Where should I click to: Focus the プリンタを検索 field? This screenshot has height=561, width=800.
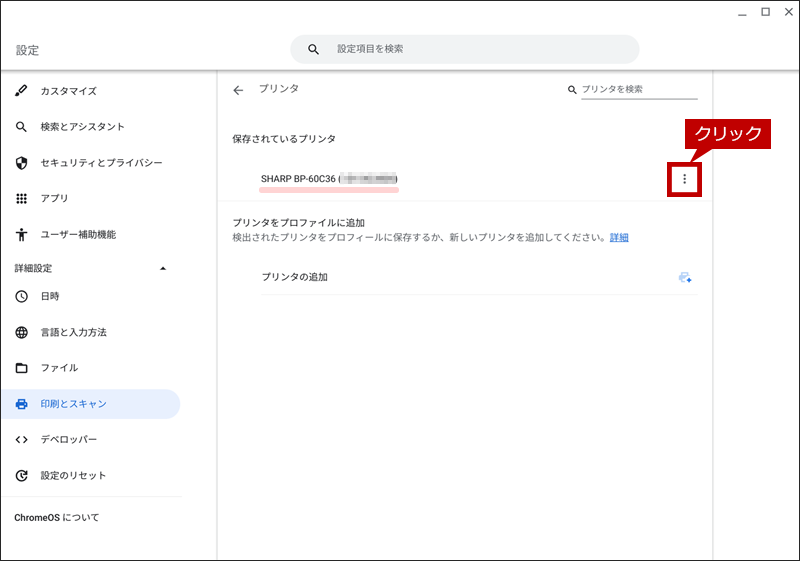[639, 90]
